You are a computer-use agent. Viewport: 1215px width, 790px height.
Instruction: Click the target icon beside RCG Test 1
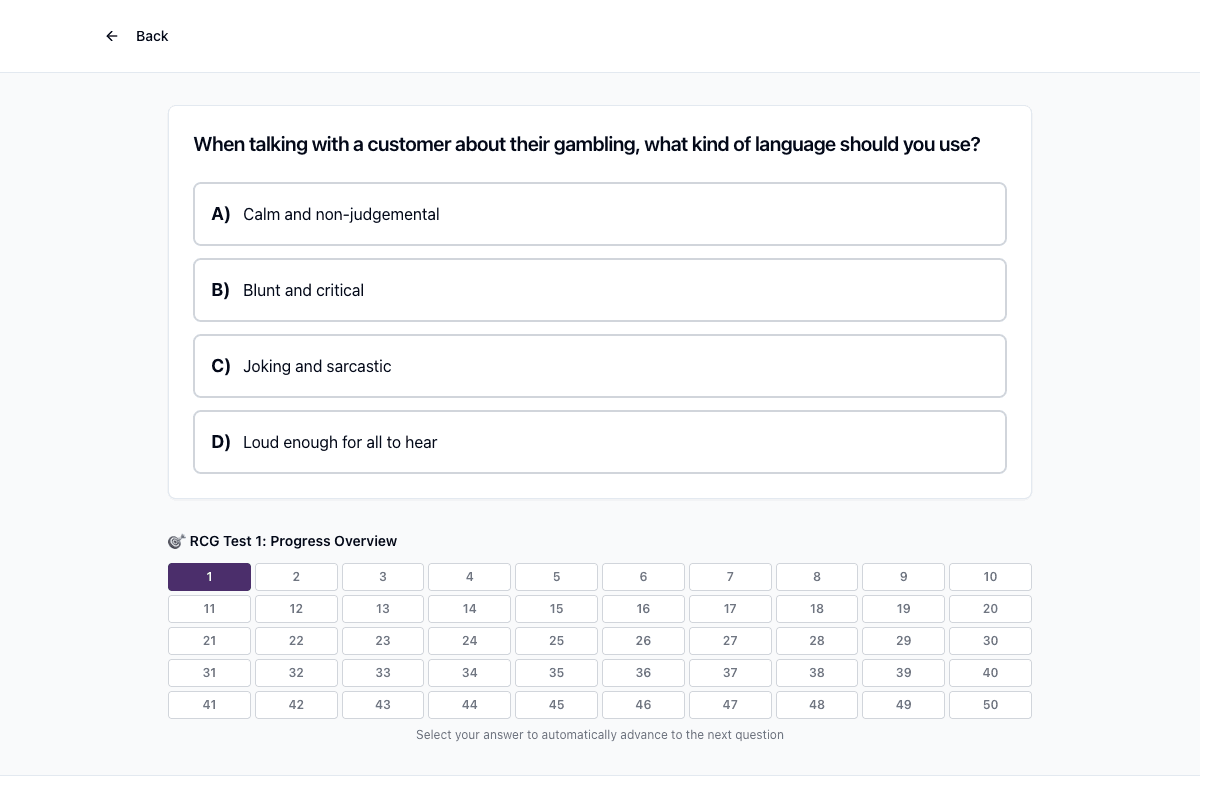point(177,541)
